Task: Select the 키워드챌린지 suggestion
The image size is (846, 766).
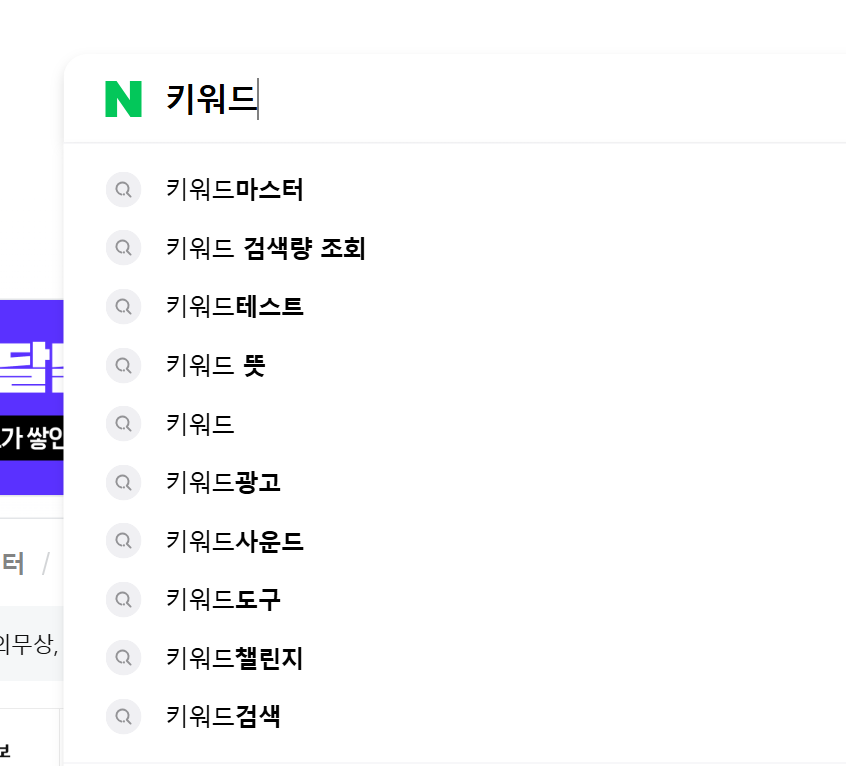Action: tap(236, 658)
